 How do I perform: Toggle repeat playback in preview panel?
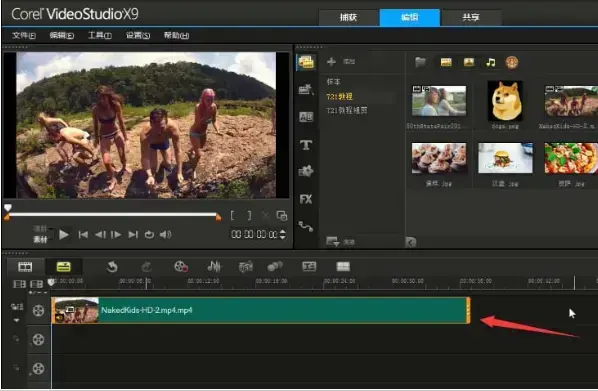pos(149,235)
